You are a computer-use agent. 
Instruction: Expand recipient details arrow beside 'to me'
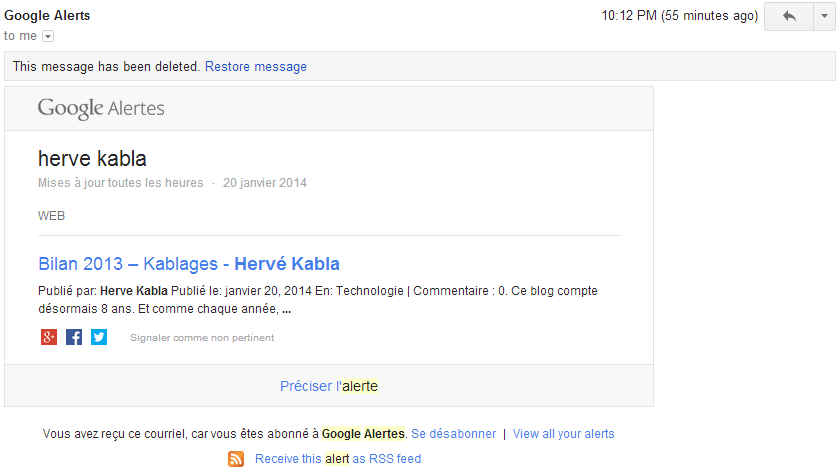(48, 36)
